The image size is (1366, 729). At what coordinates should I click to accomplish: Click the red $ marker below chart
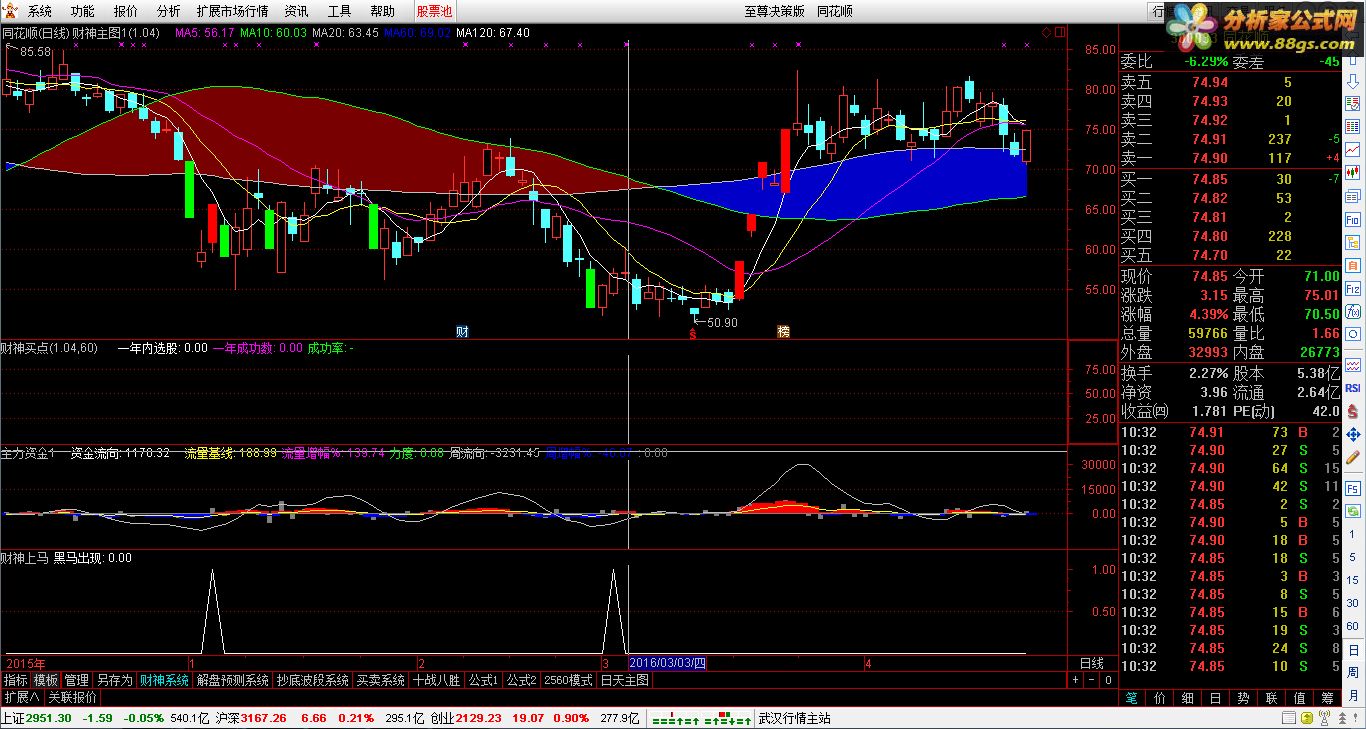pyautogui.click(x=692, y=333)
